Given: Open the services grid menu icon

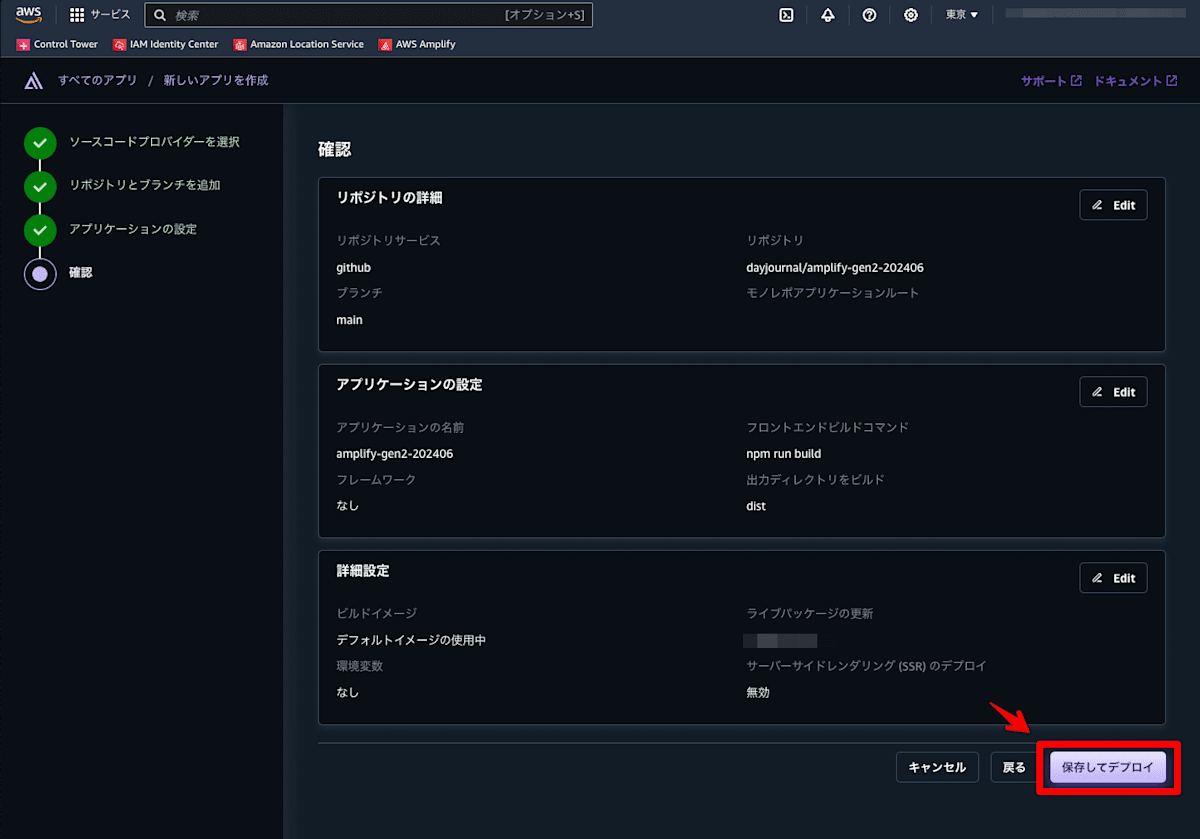Looking at the screenshot, I should pyautogui.click(x=77, y=15).
